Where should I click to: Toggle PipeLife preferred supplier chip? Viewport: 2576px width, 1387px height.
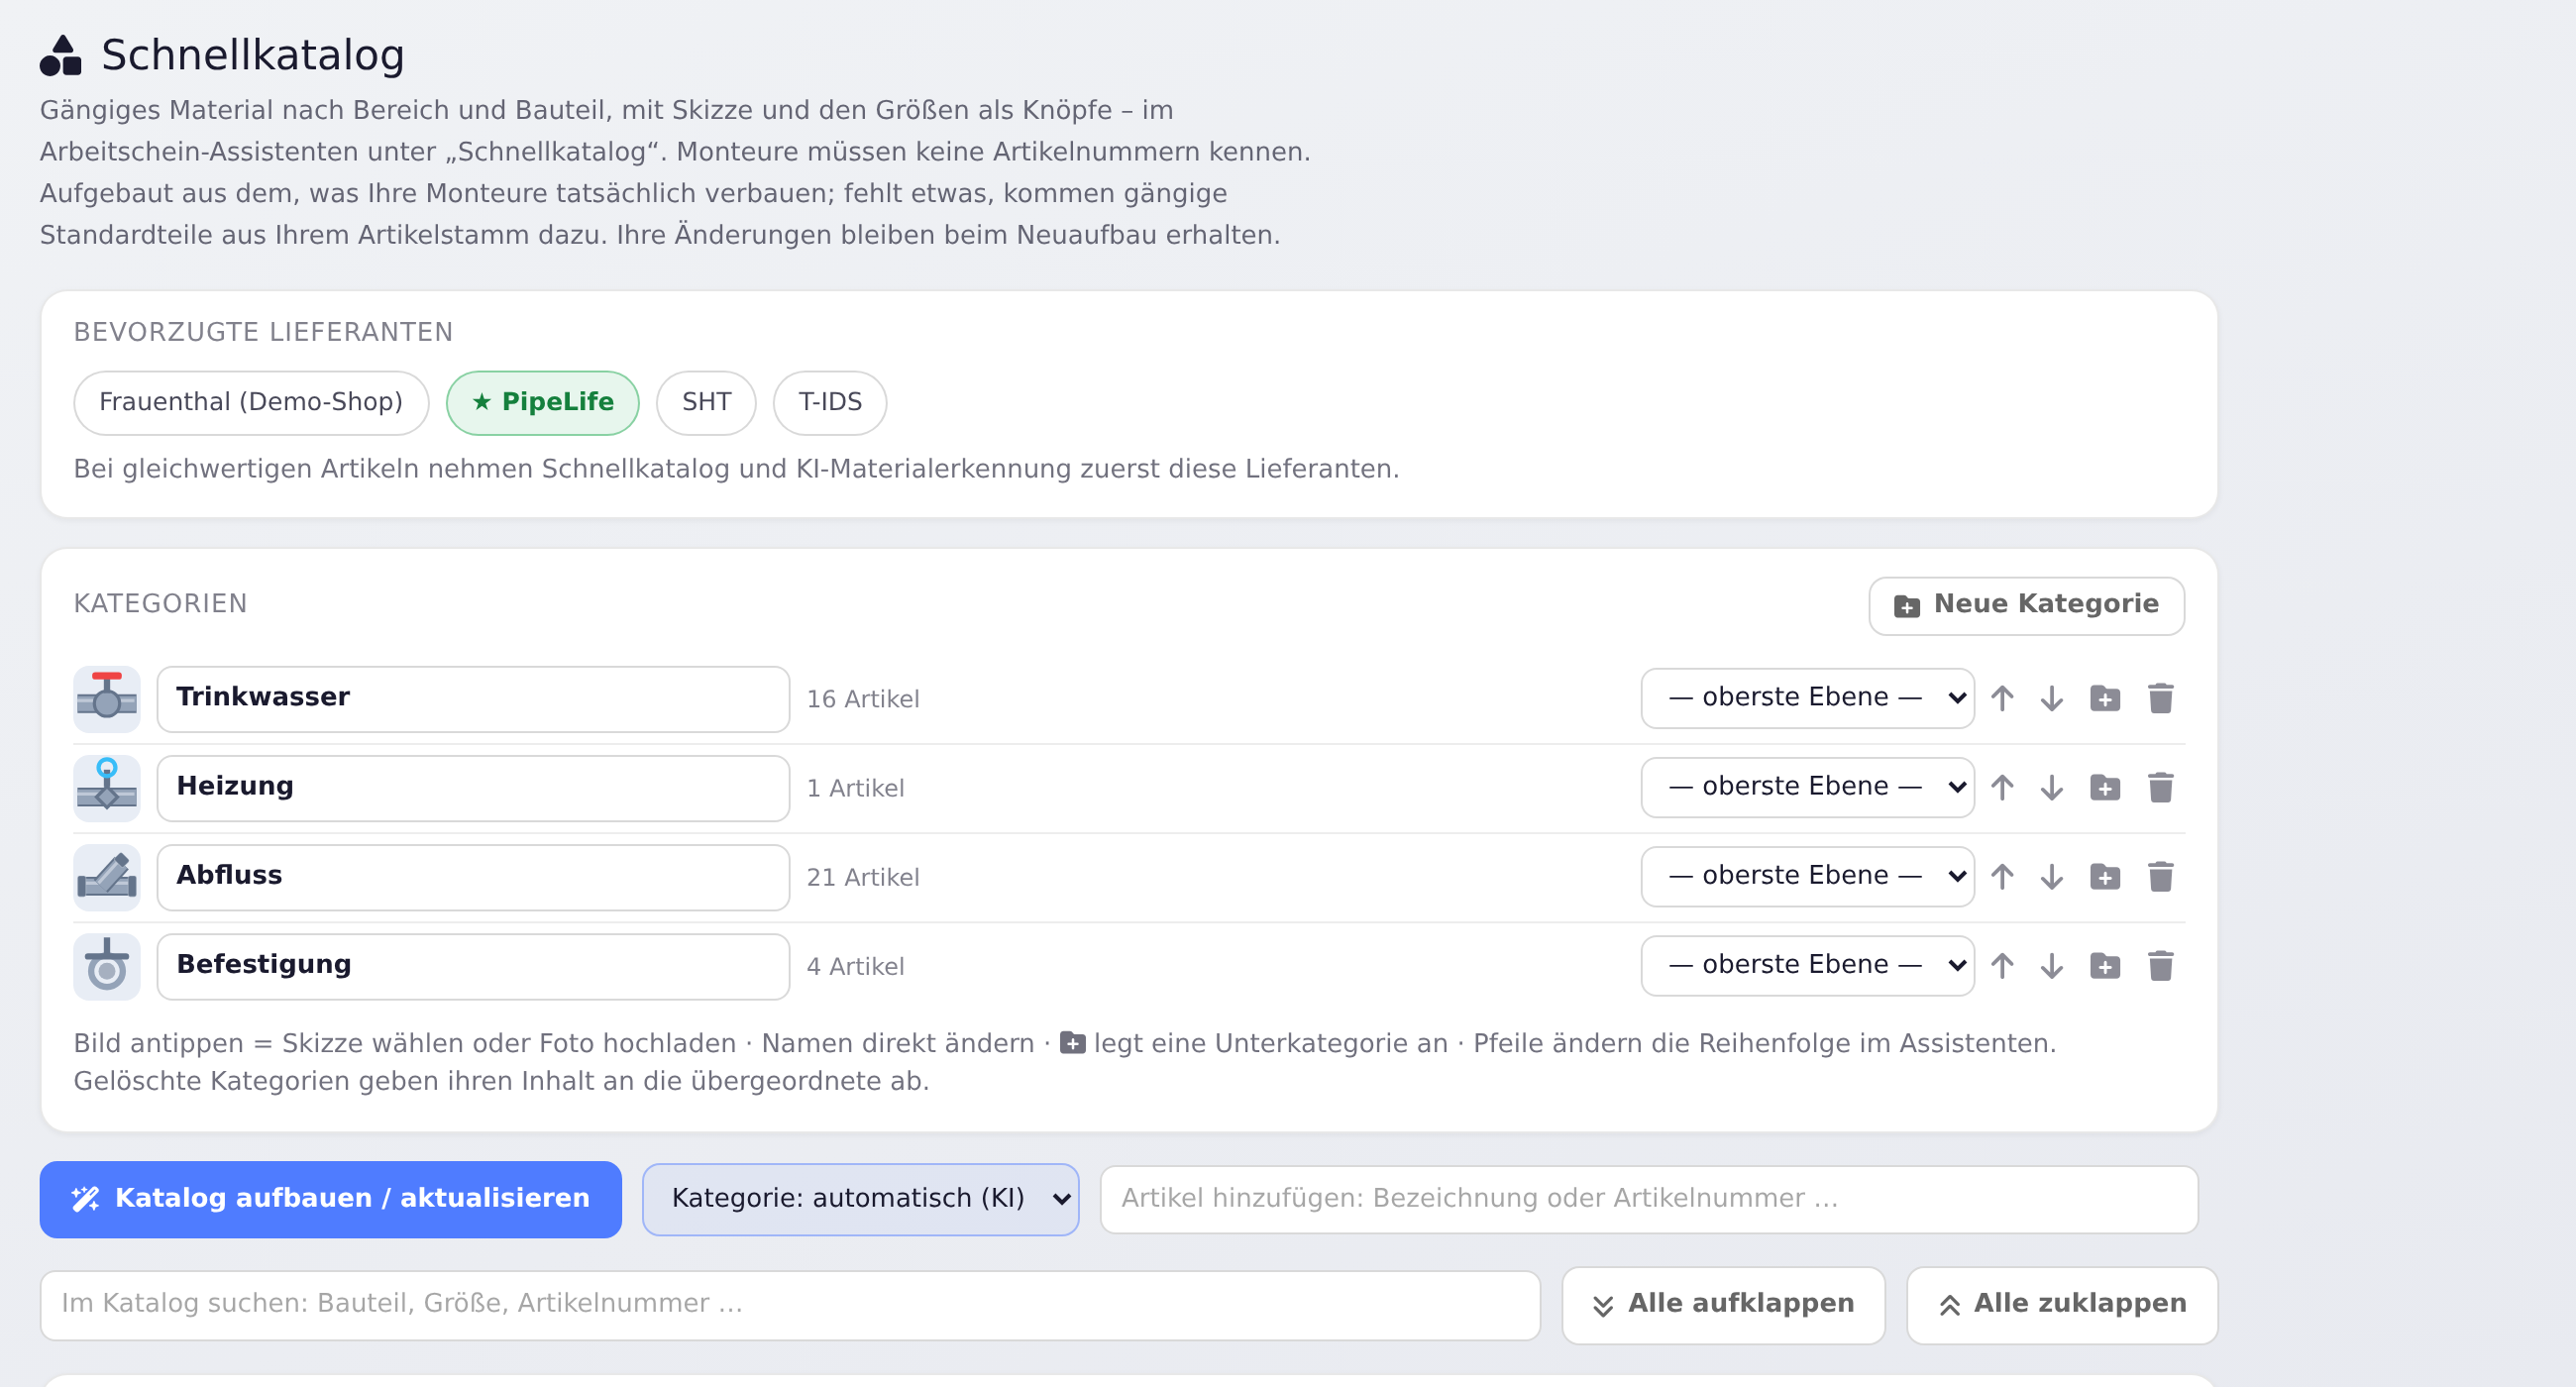click(x=542, y=402)
